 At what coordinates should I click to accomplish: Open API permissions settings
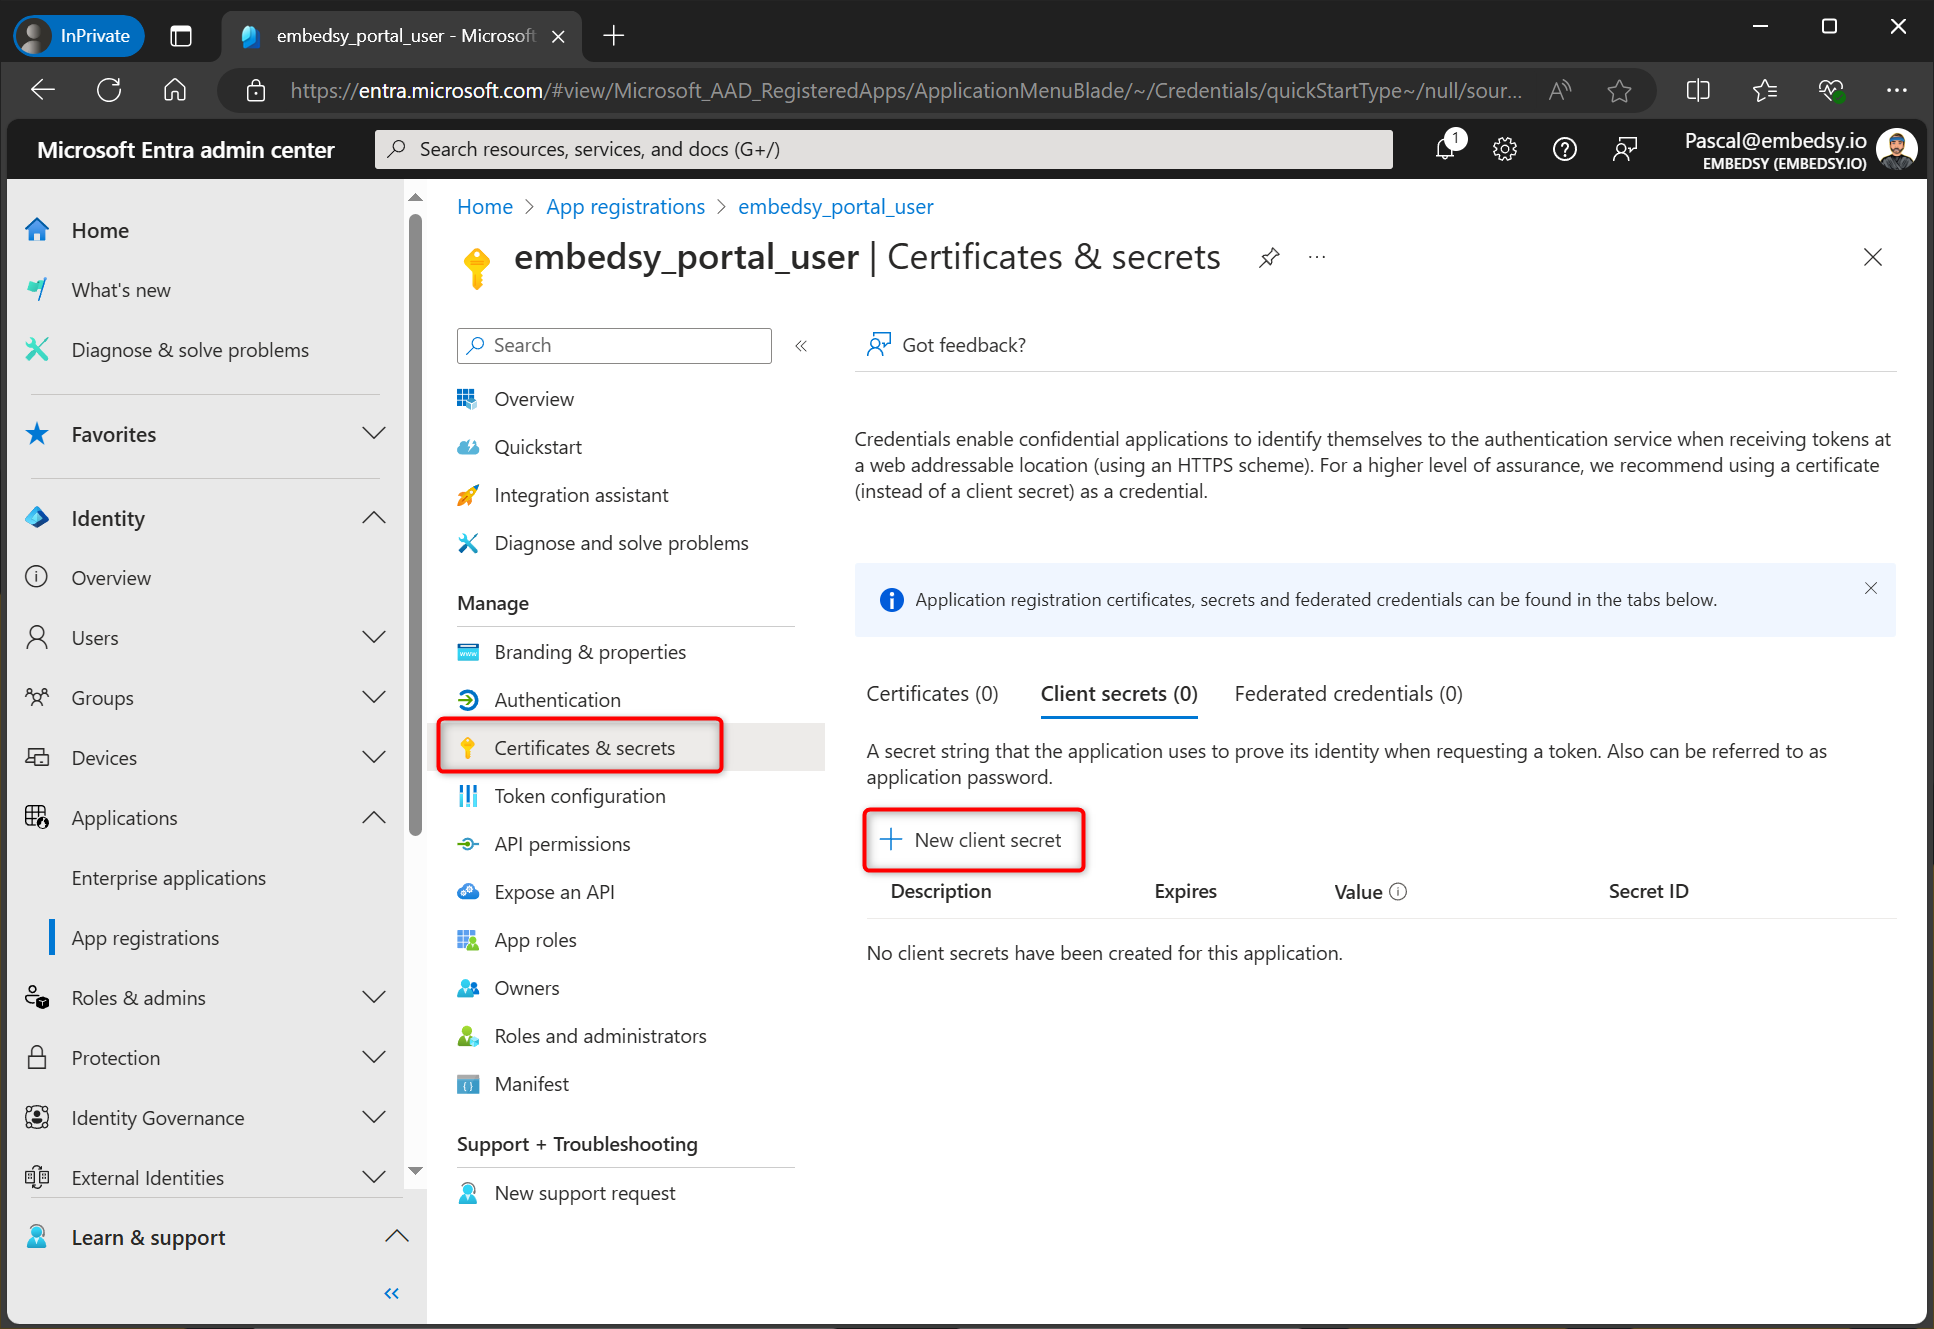[562, 843]
